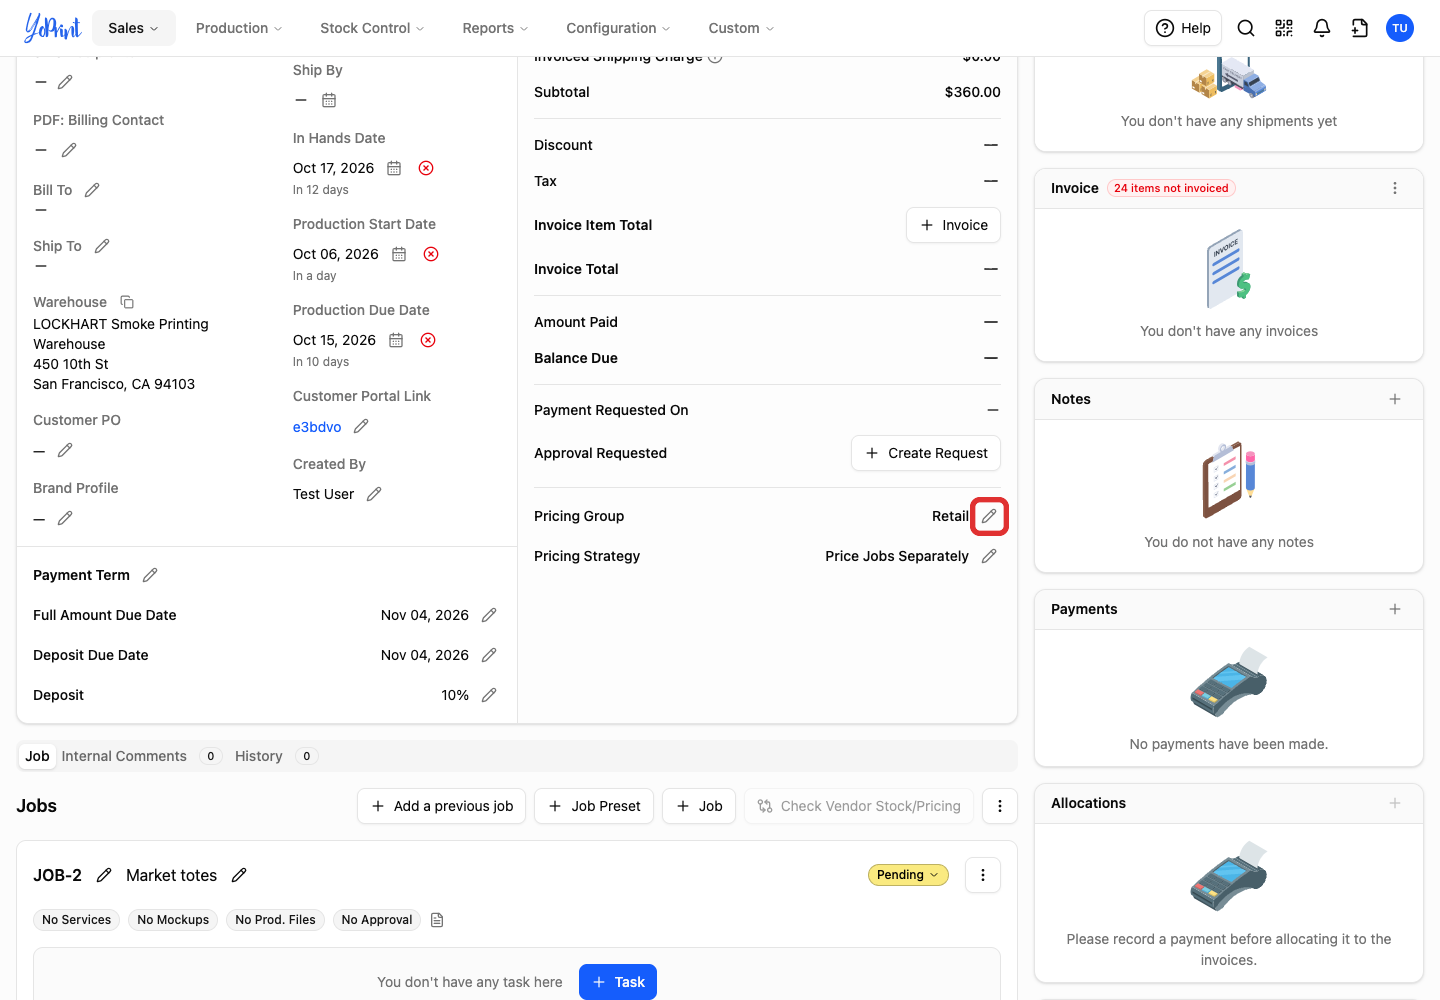The image size is (1440, 1000).
Task: Open the Stock Control dropdown
Action: tap(372, 28)
